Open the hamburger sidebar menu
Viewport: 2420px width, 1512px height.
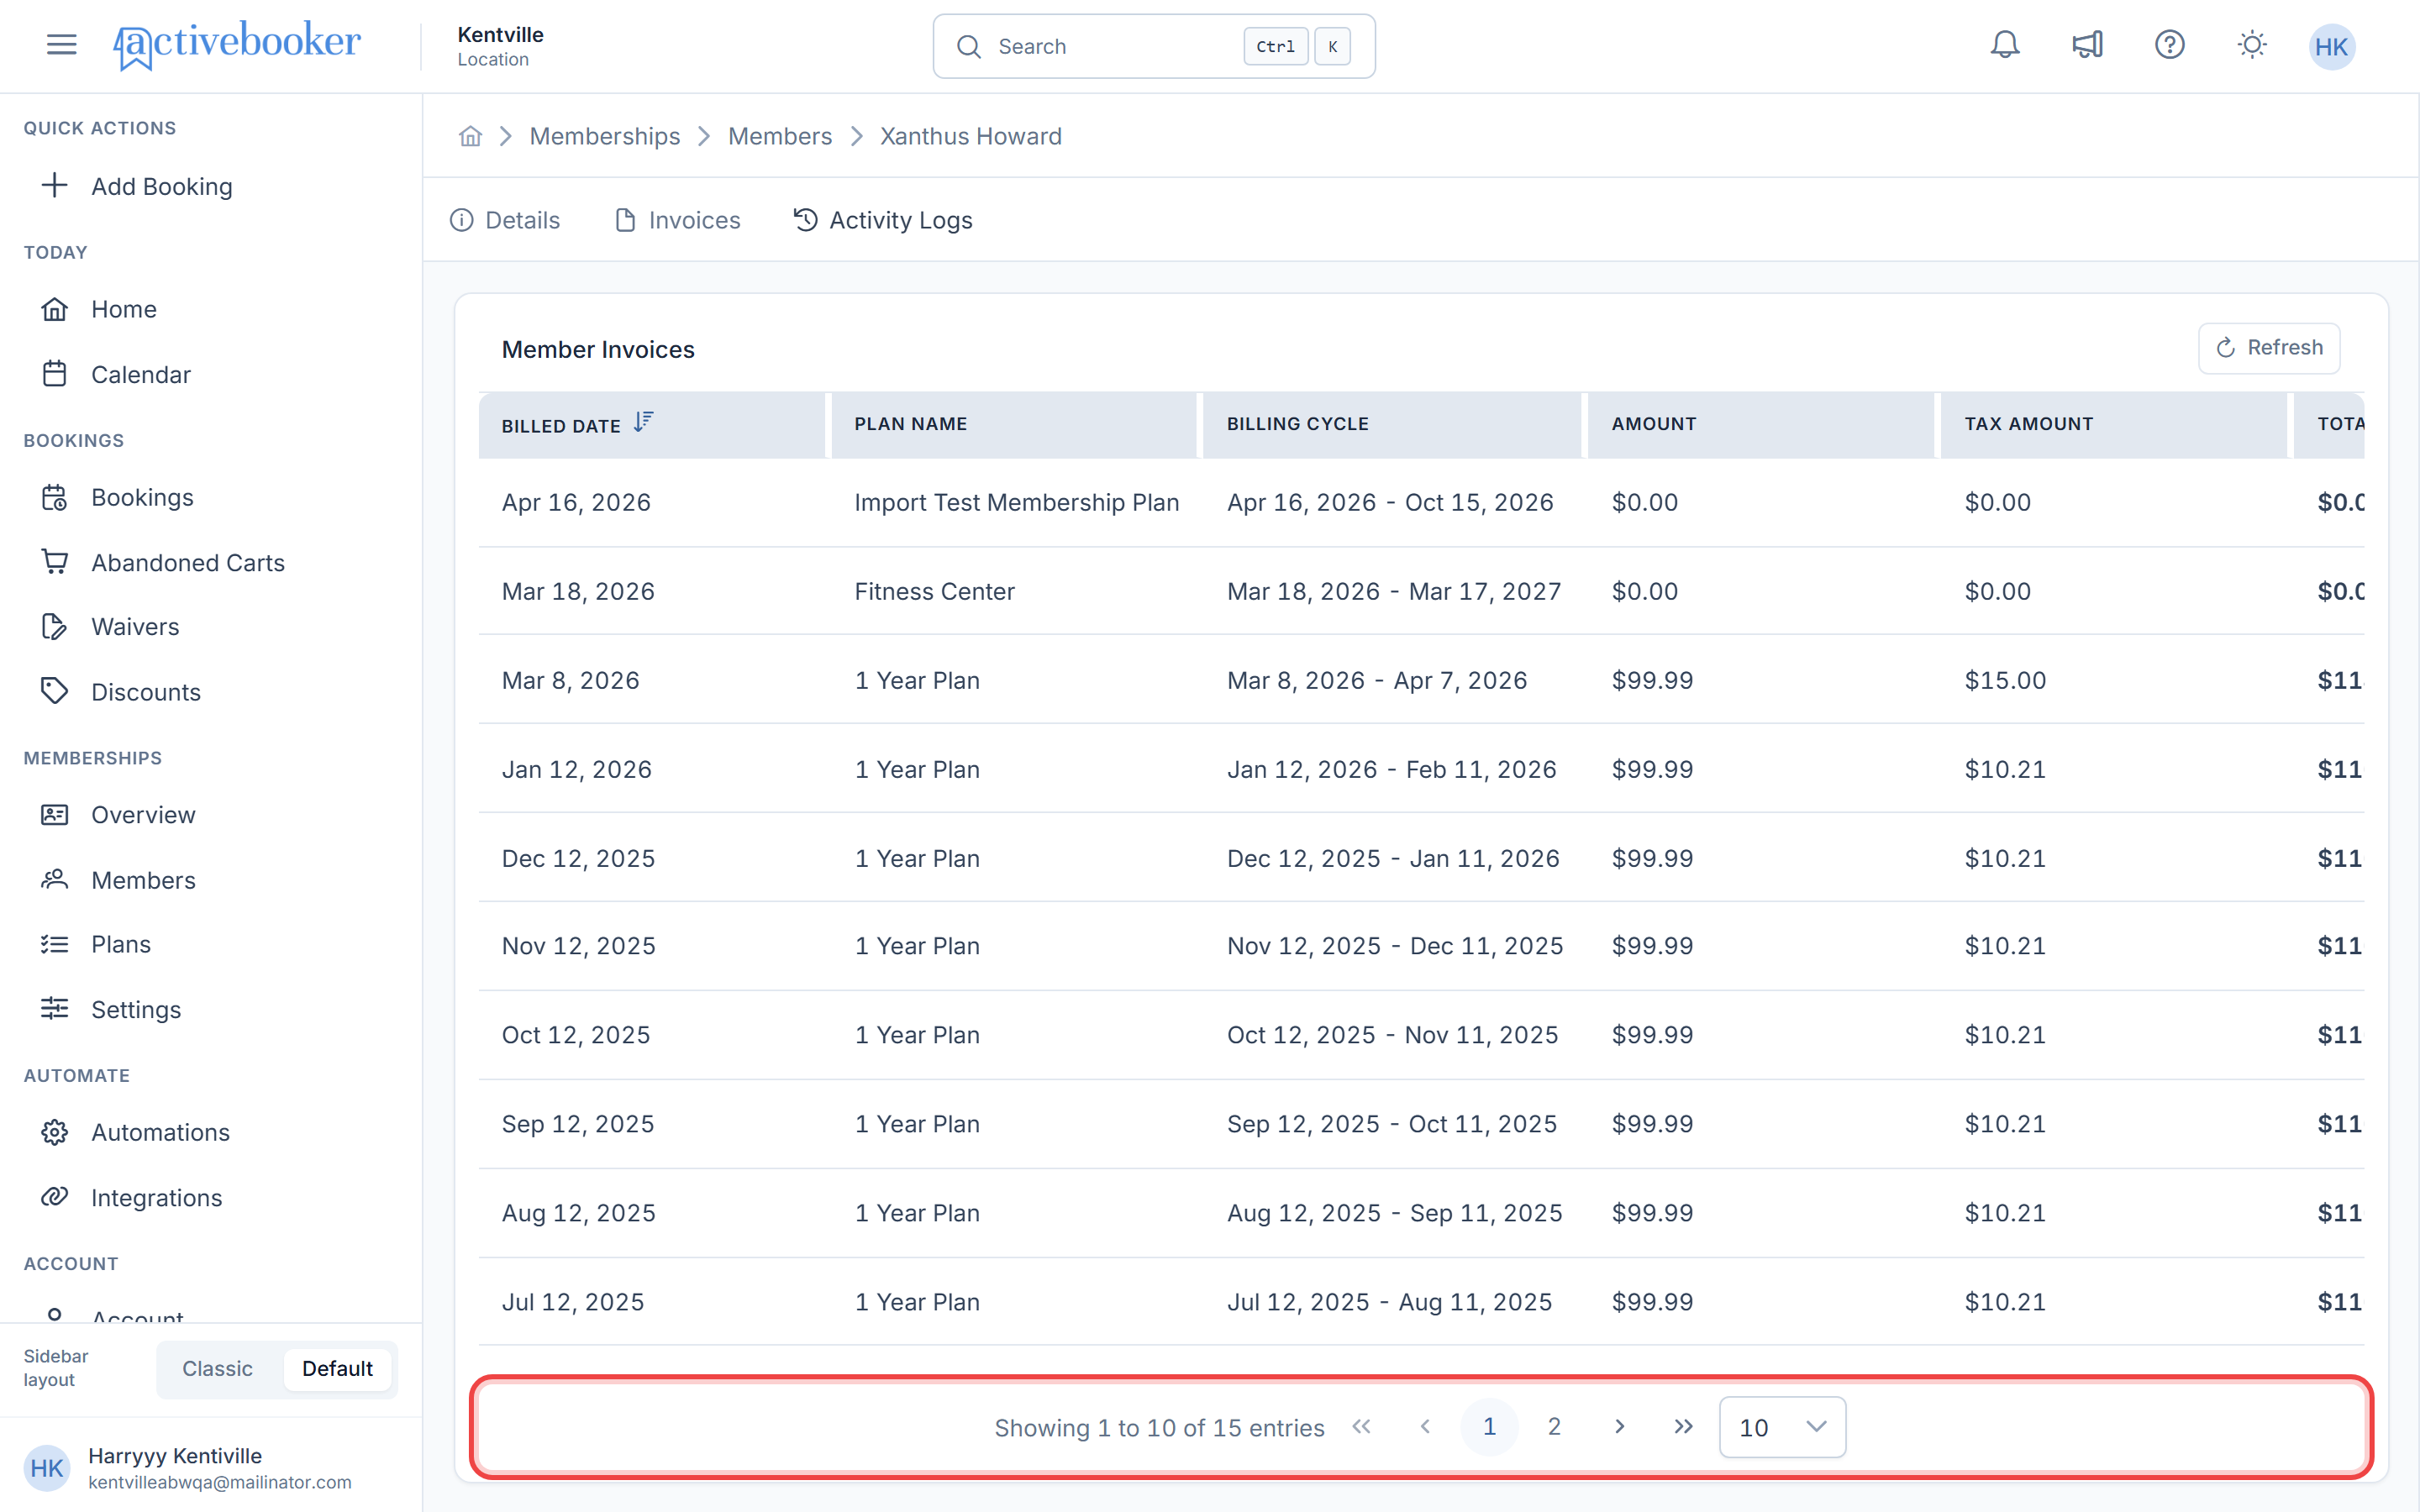(61, 45)
